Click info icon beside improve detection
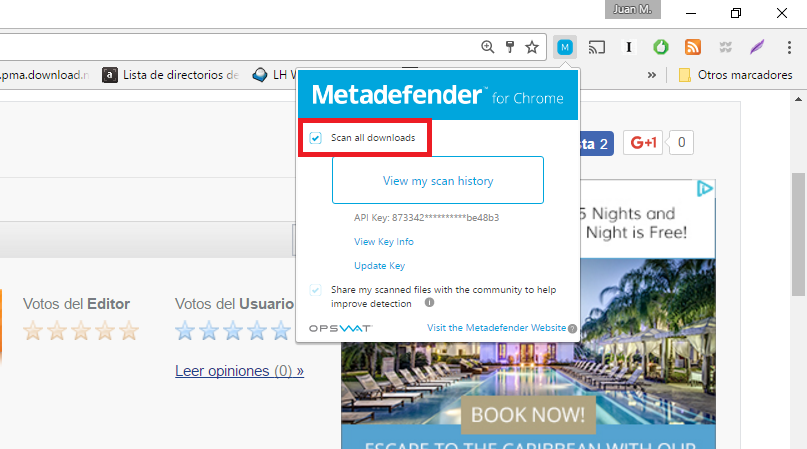Viewport: 807px width, 449px height. (x=429, y=303)
